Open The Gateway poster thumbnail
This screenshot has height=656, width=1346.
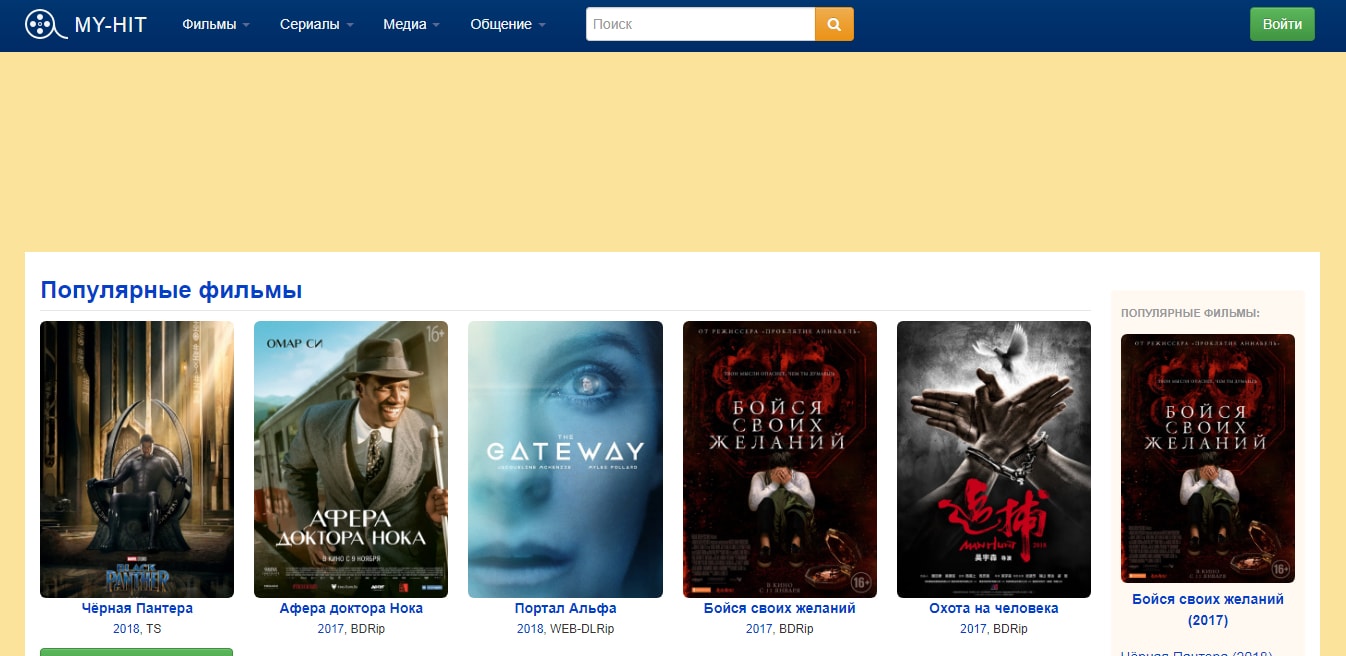point(565,459)
